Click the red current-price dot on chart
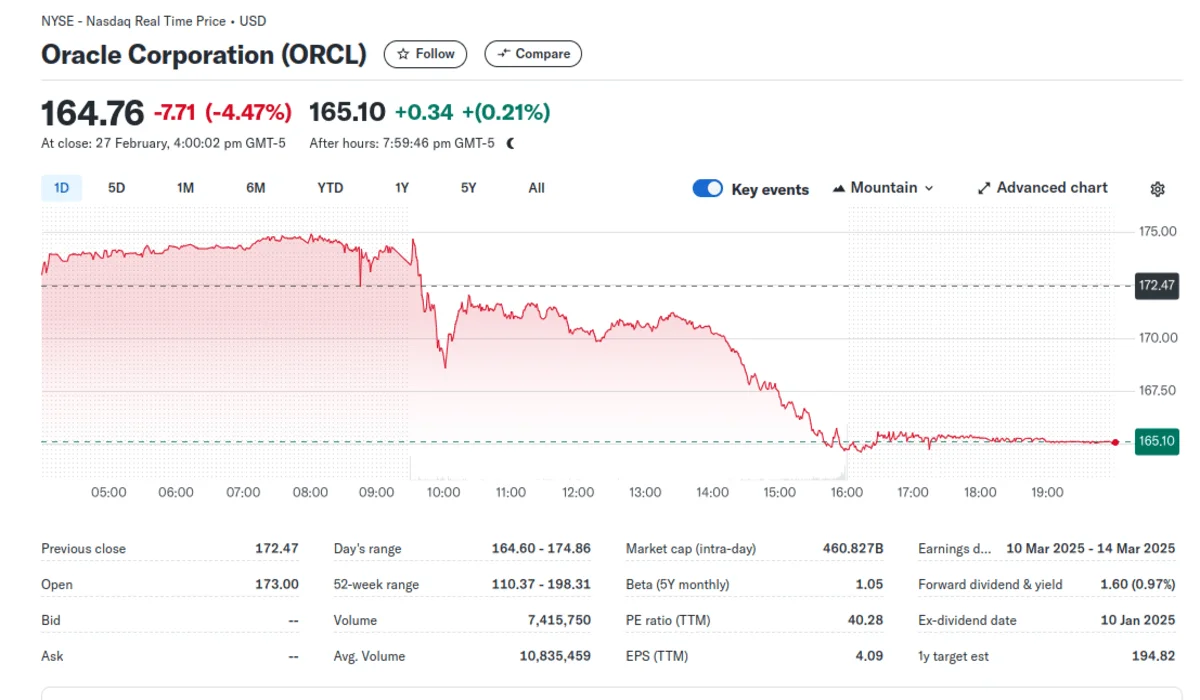 [x=1115, y=441]
